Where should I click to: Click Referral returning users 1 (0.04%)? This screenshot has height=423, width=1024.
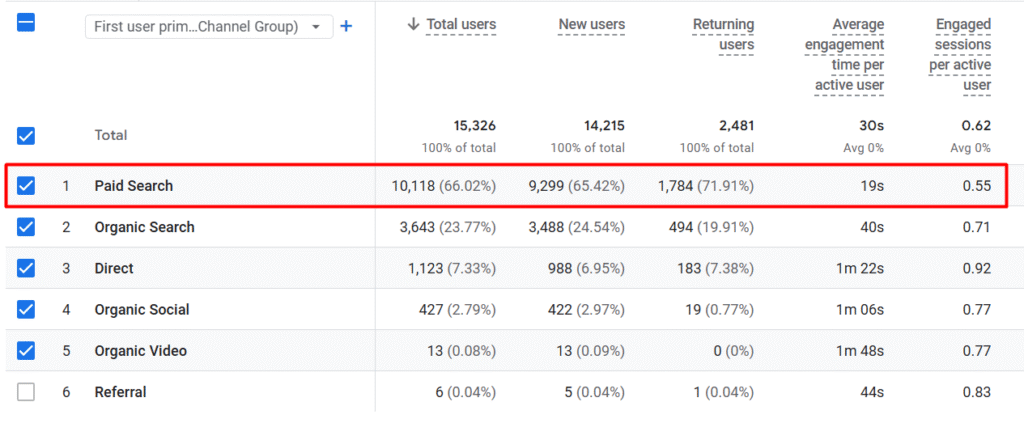coord(724,392)
